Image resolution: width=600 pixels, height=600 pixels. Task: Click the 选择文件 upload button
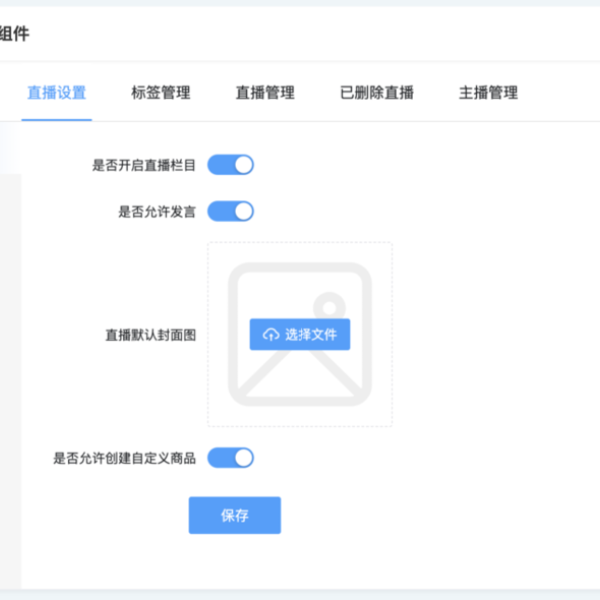coord(300,334)
